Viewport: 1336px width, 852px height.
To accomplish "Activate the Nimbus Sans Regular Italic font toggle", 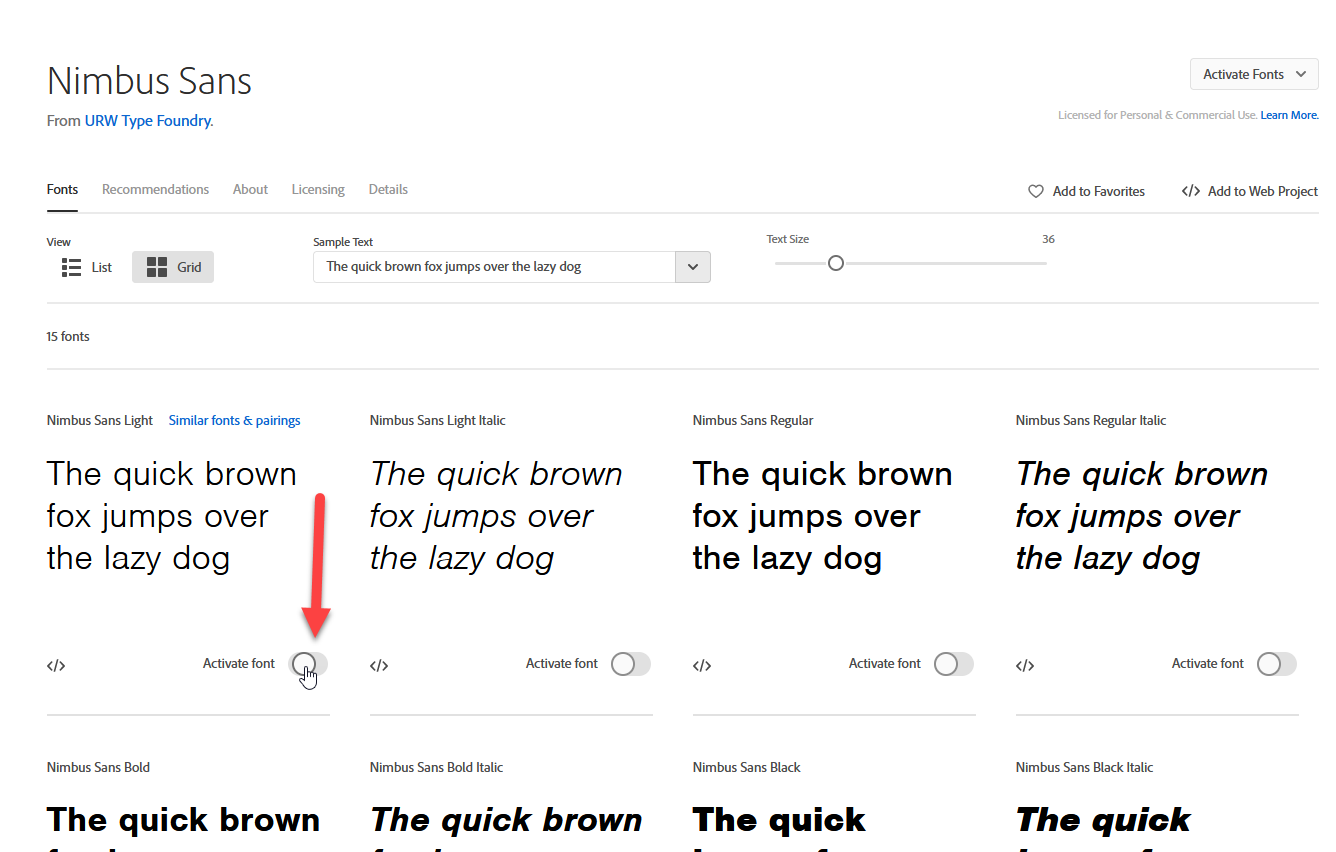I will [x=1277, y=664].
